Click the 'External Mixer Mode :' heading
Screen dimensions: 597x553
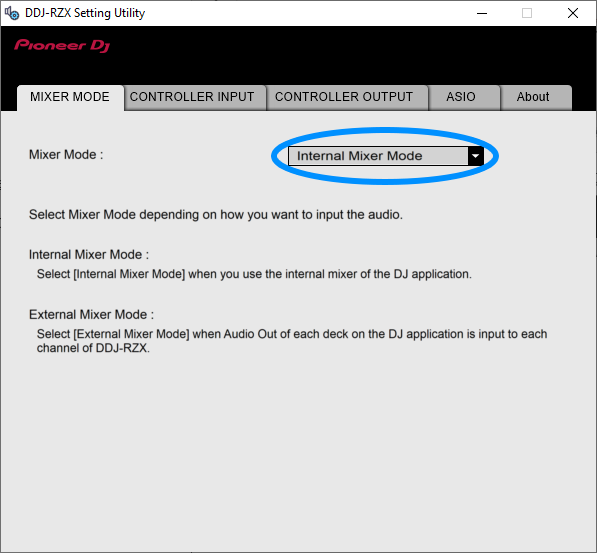pos(92,315)
